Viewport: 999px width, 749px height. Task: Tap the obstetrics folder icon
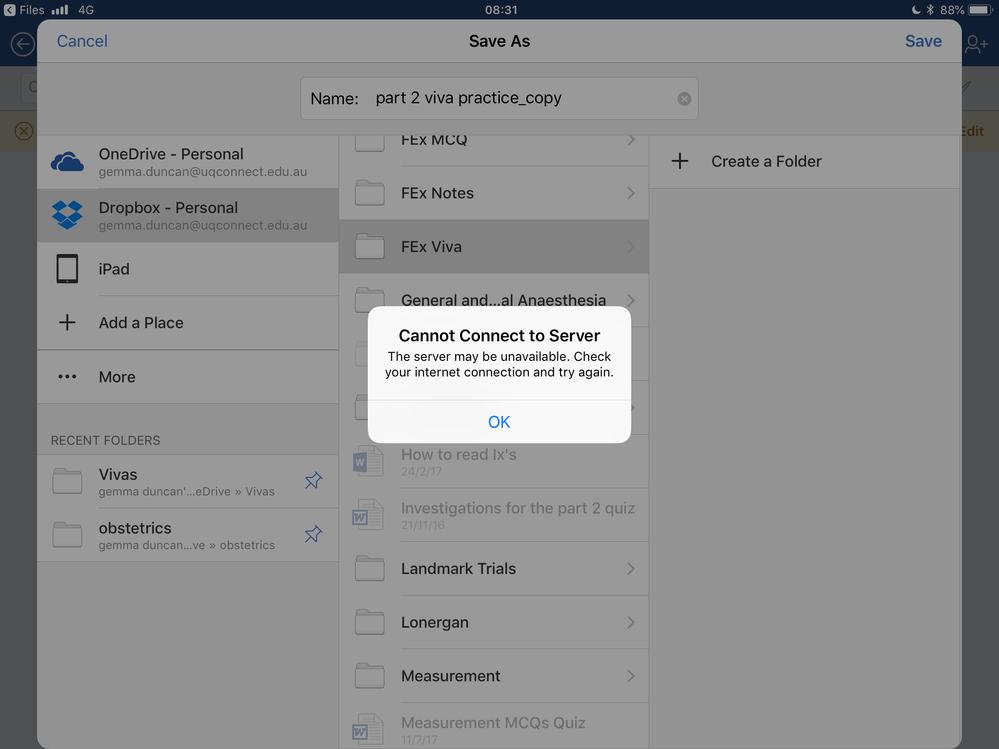tap(67, 534)
